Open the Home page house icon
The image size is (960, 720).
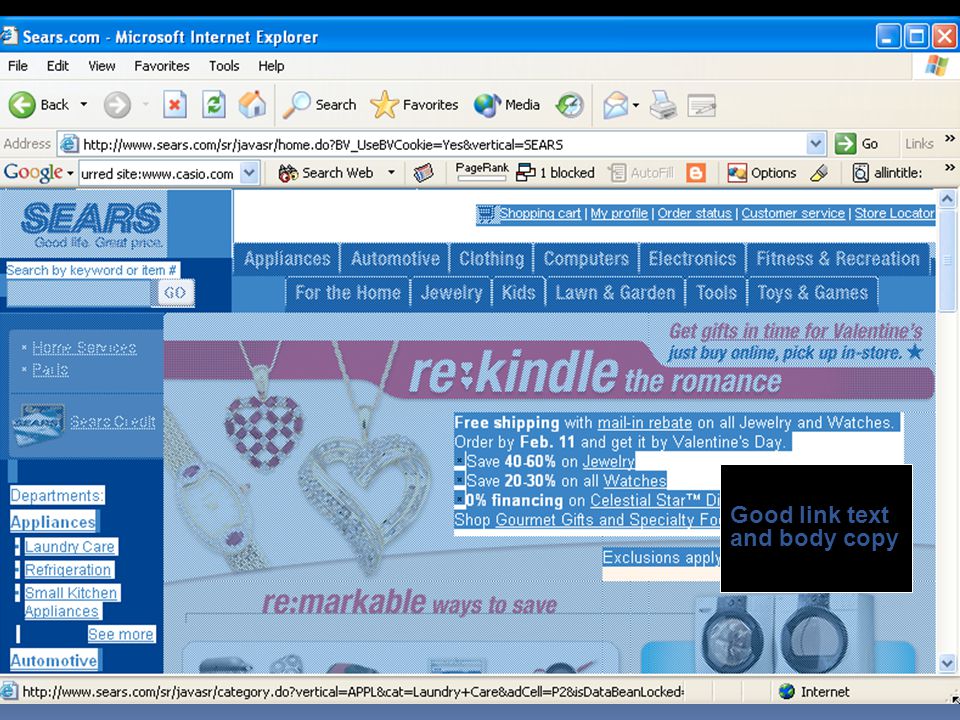[x=252, y=105]
